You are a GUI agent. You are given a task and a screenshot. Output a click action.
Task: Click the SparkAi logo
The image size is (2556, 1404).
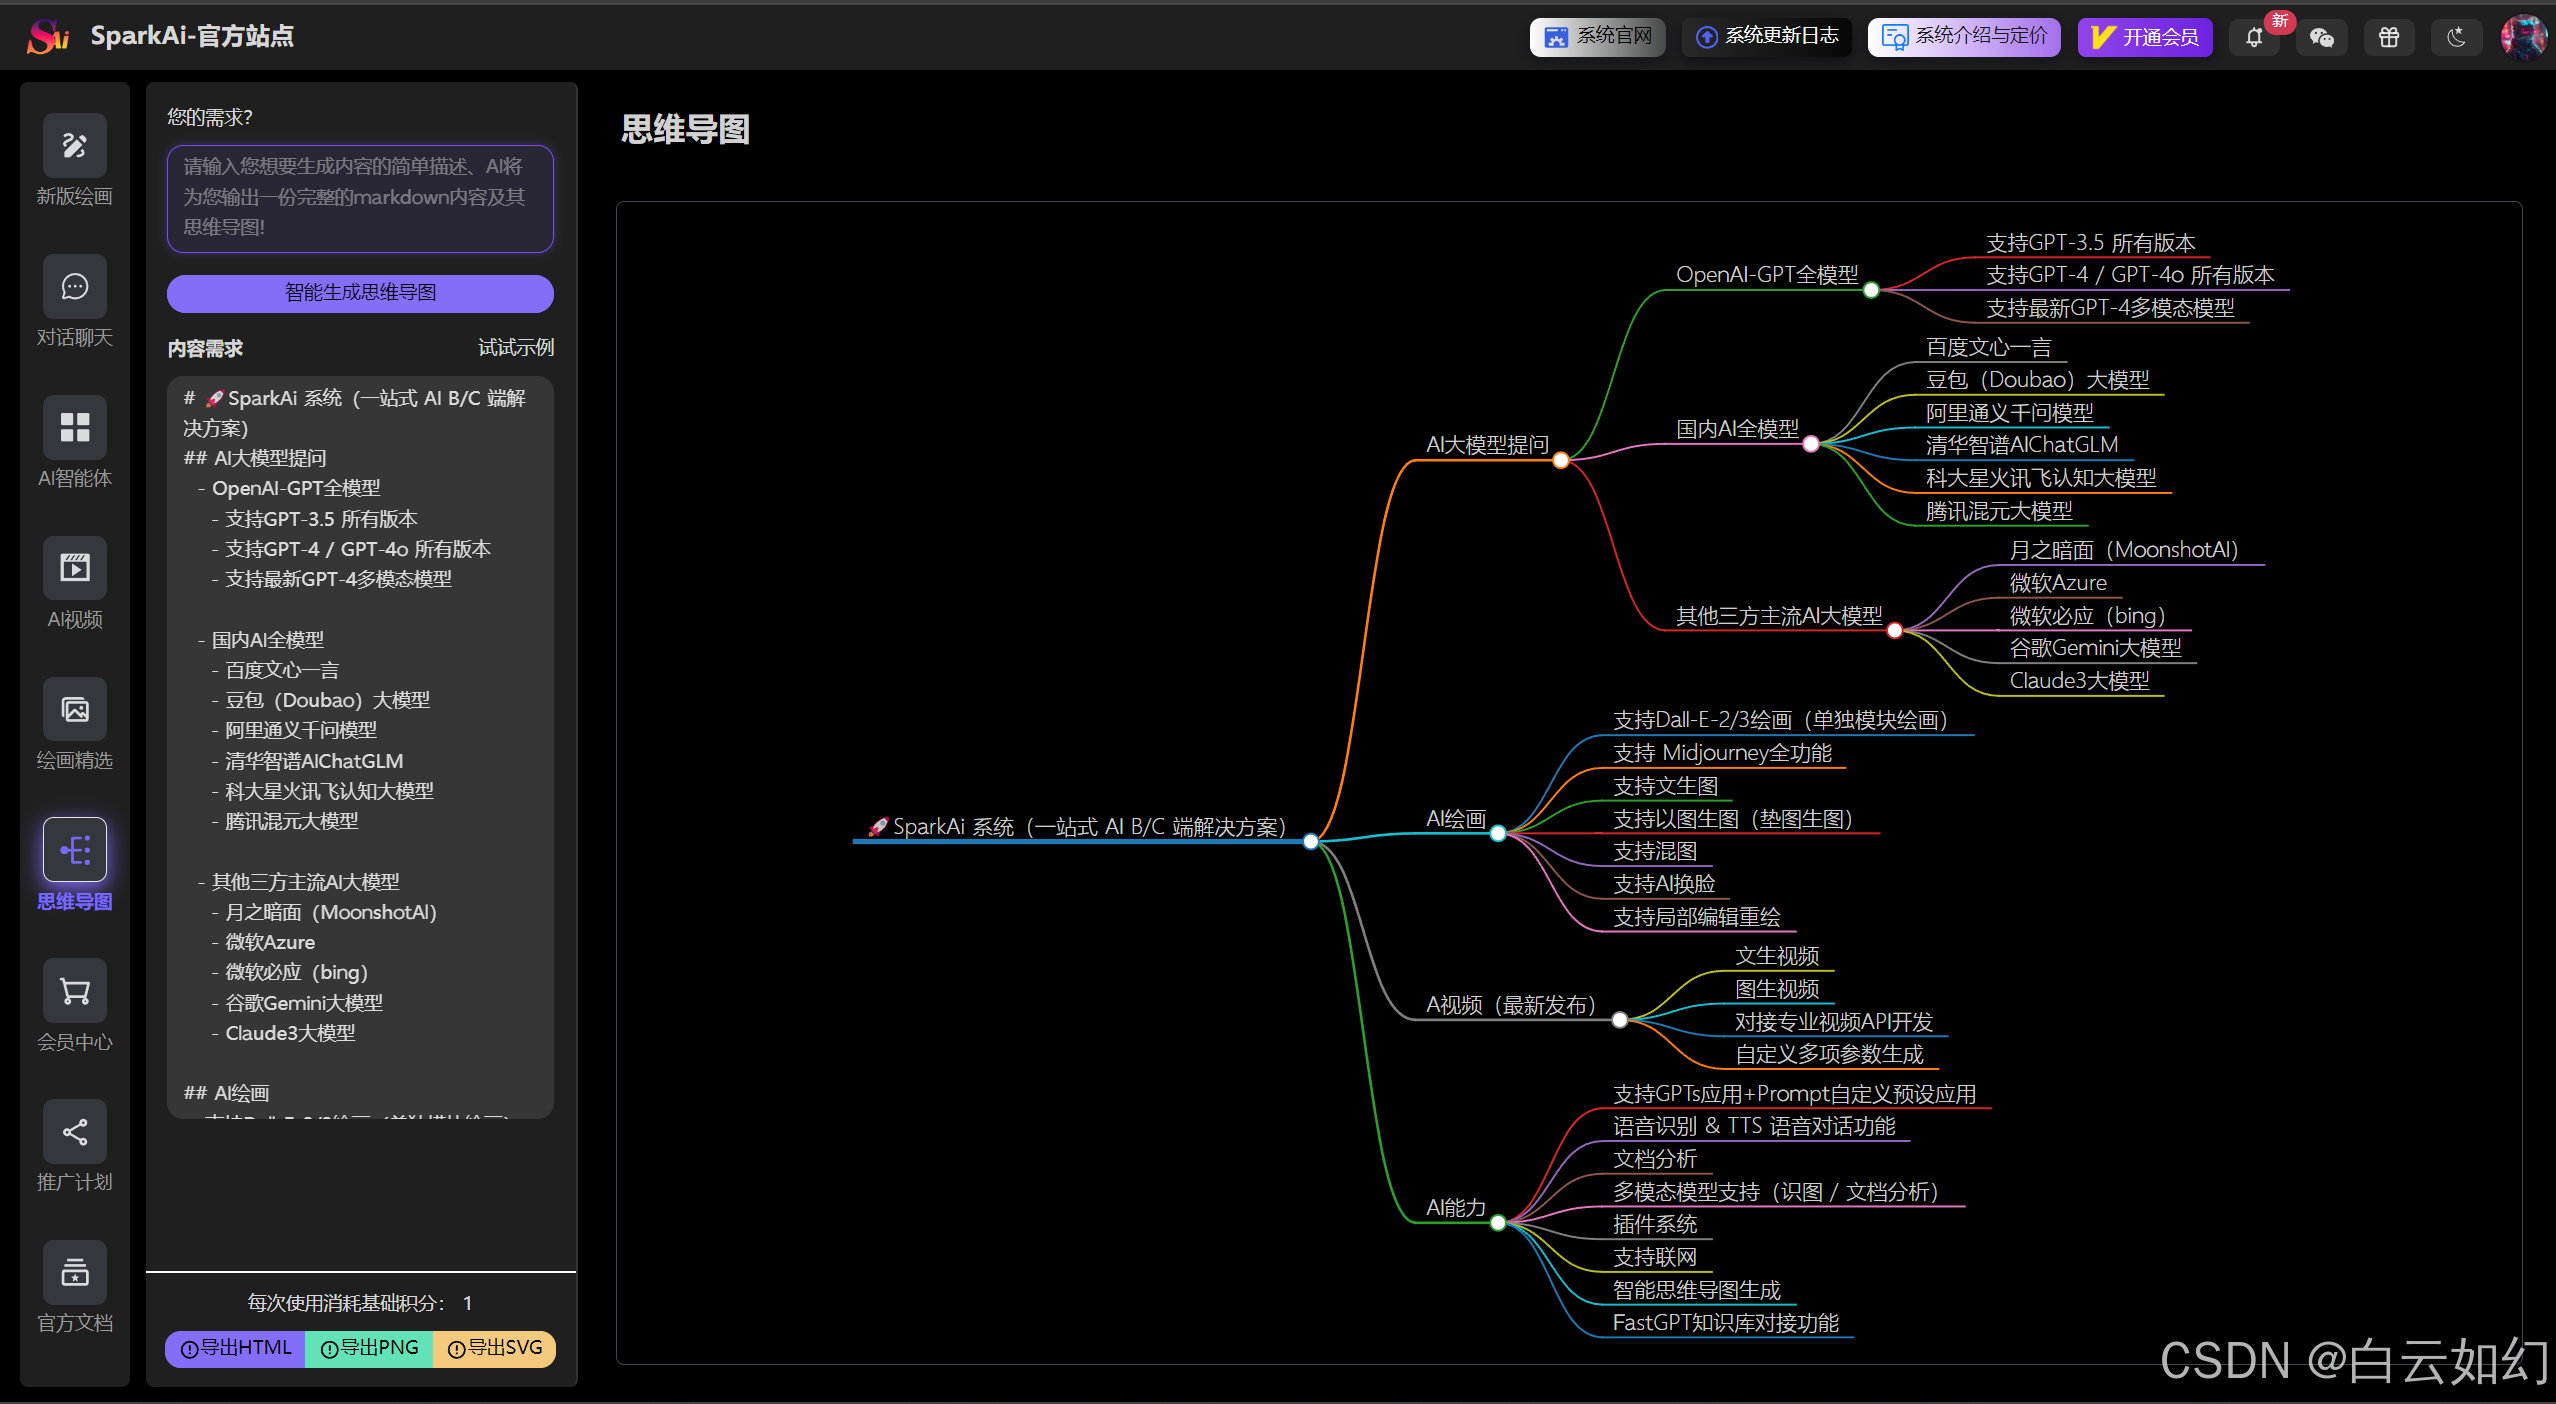coord(48,37)
